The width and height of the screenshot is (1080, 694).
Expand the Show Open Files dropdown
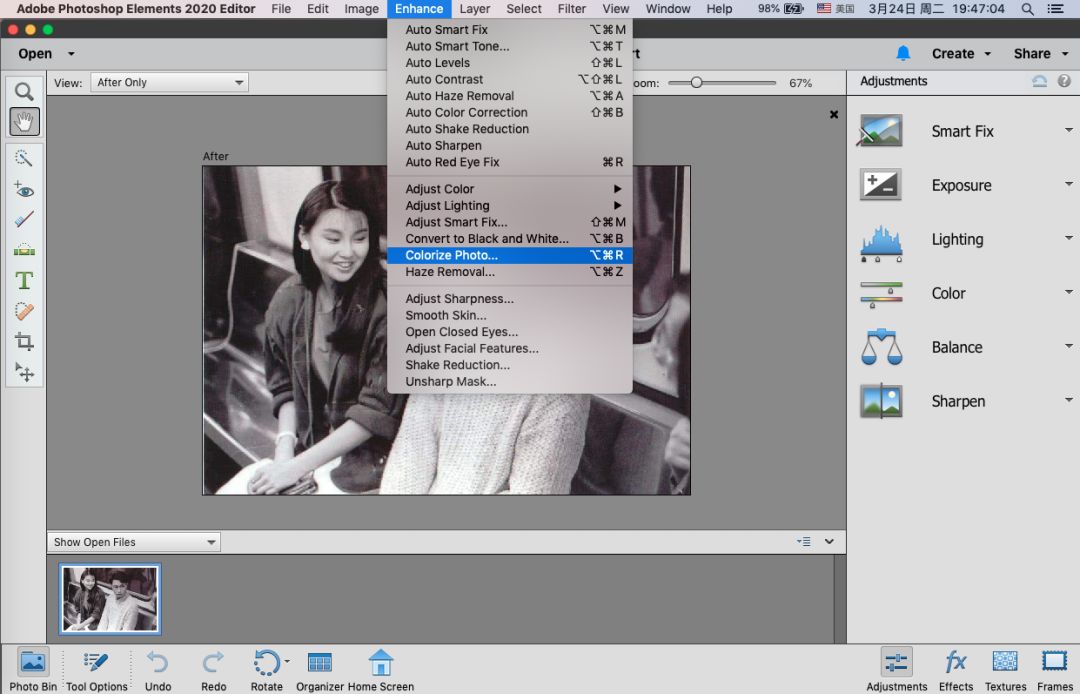(x=134, y=542)
